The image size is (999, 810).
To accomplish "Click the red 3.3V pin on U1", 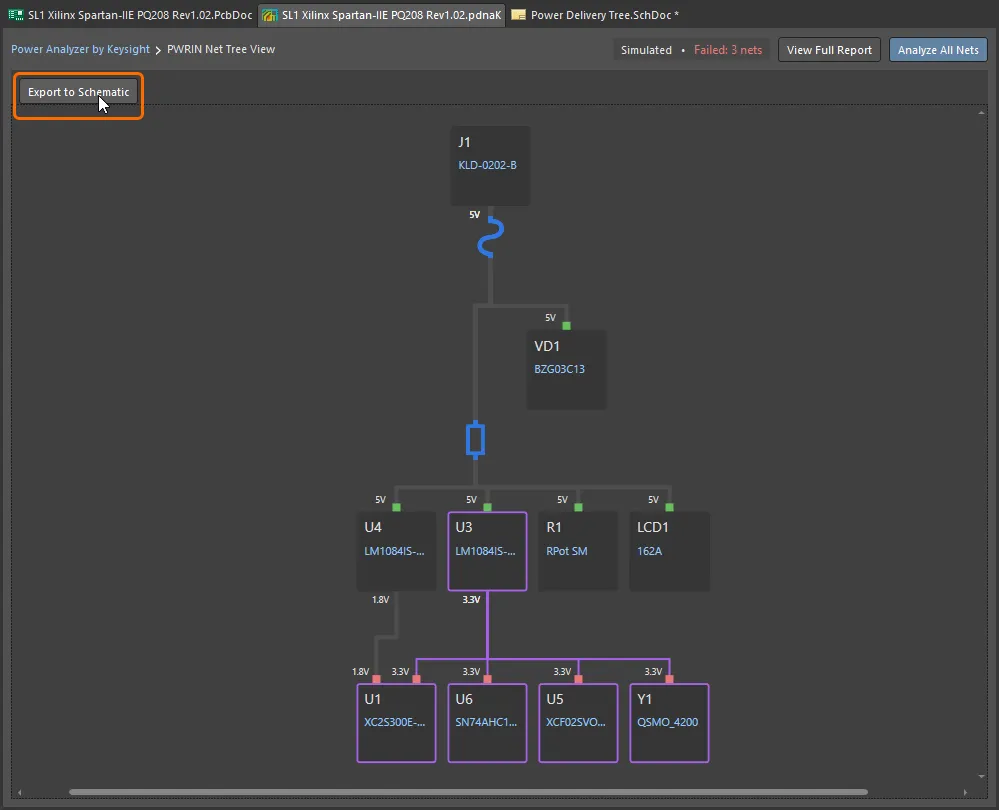I will coord(417,679).
